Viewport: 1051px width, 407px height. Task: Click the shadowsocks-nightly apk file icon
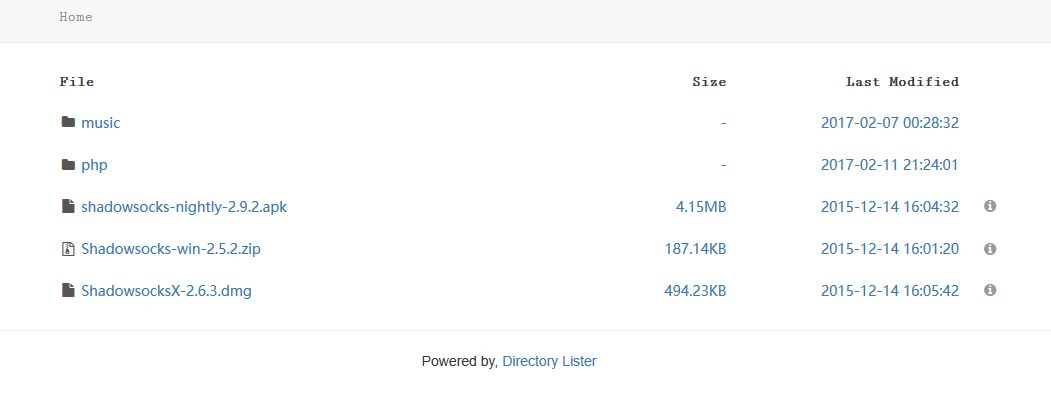pos(68,207)
